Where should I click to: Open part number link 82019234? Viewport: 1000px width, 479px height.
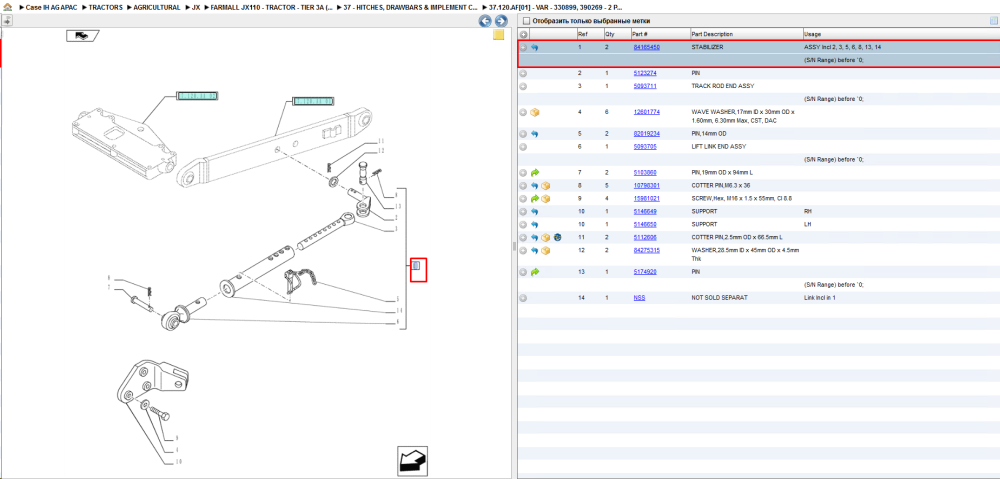[646, 134]
